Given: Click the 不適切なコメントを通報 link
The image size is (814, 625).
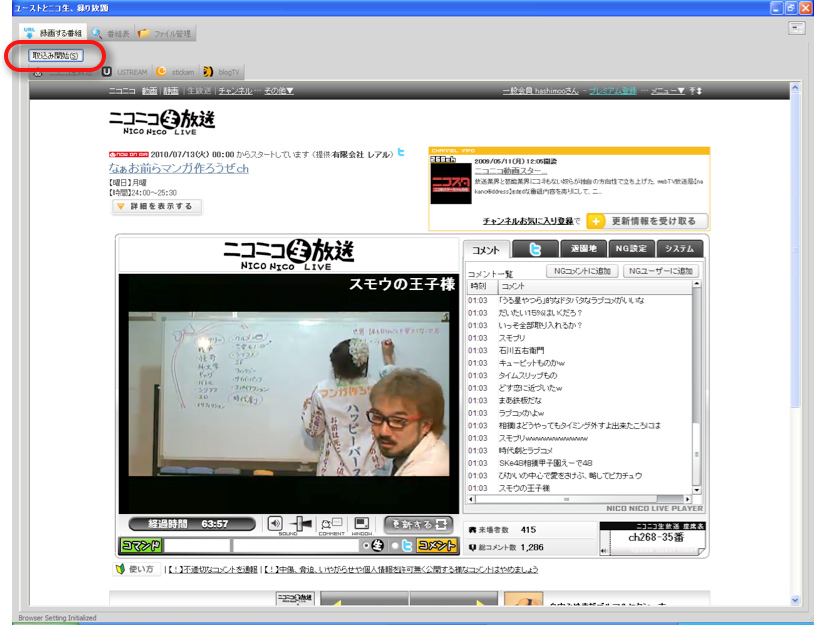Looking at the screenshot, I should [x=213, y=569].
